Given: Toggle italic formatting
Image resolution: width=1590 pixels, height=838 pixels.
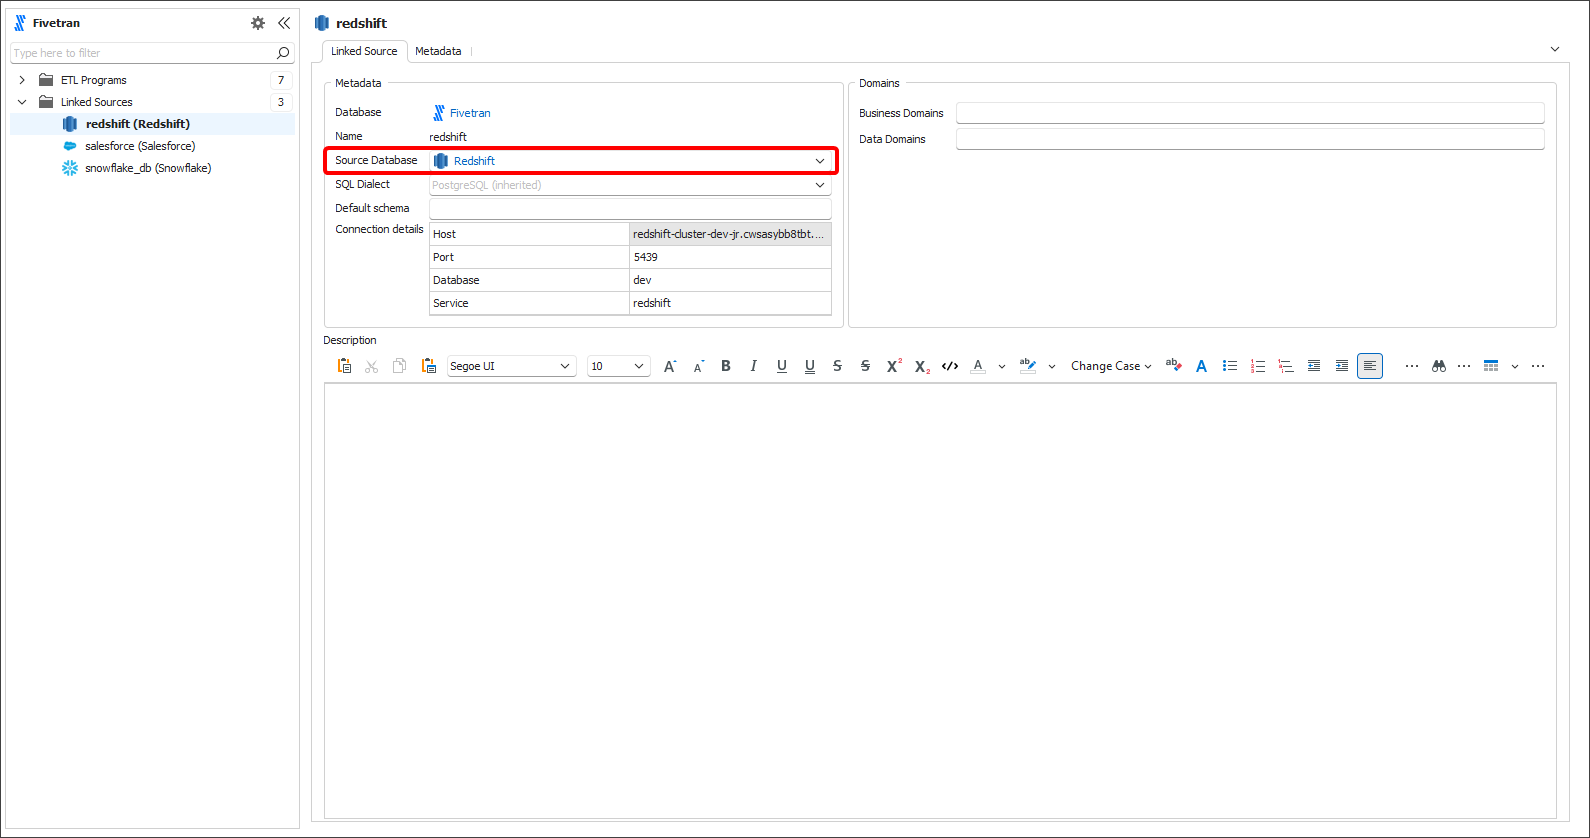Looking at the screenshot, I should [x=754, y=366].
